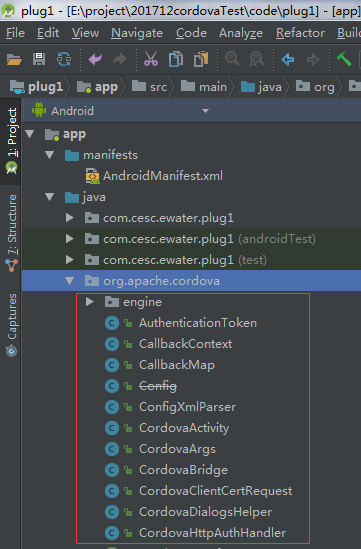Click AndroidManifest.xml file icon
The width and height of the screenshot is (361, 549).
point(92,176)
